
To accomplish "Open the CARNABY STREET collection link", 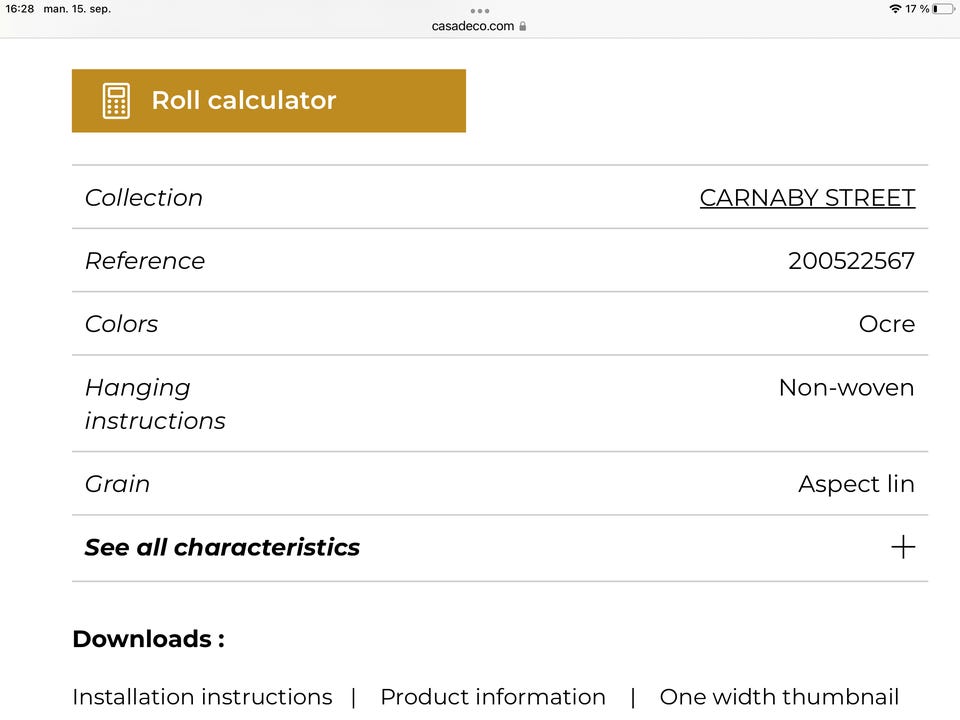I will click(807, 198).
